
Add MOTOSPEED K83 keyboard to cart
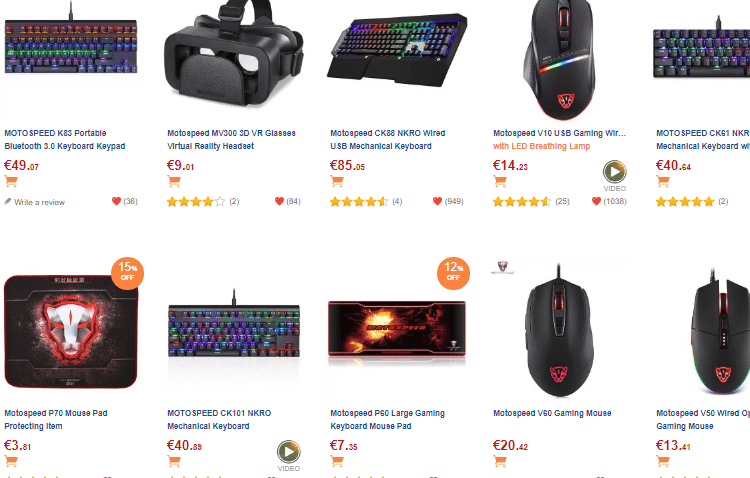tap(11, 181)
